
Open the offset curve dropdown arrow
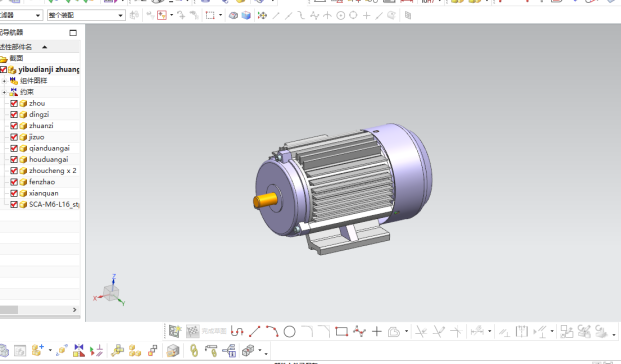pyautogui.click(x=406, y=331)
